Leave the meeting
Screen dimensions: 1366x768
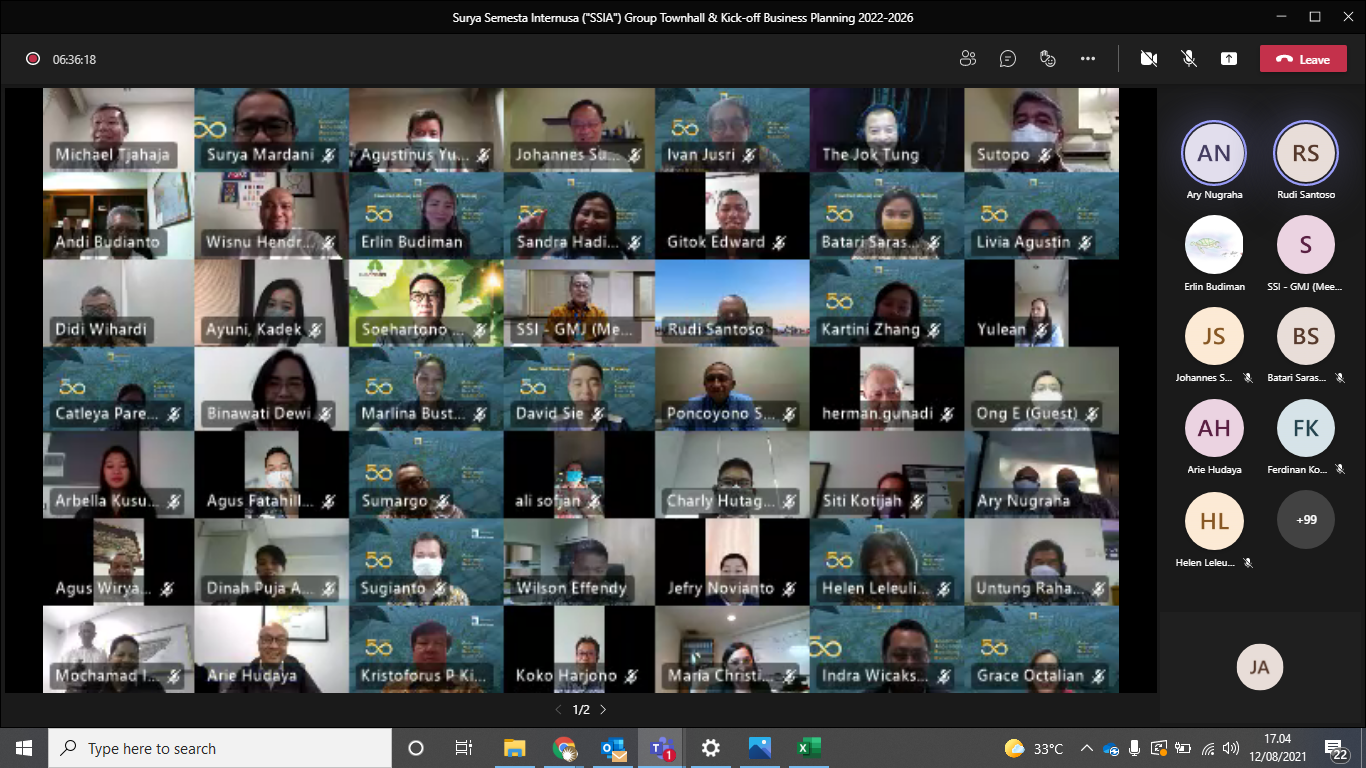click(1303, 59)
